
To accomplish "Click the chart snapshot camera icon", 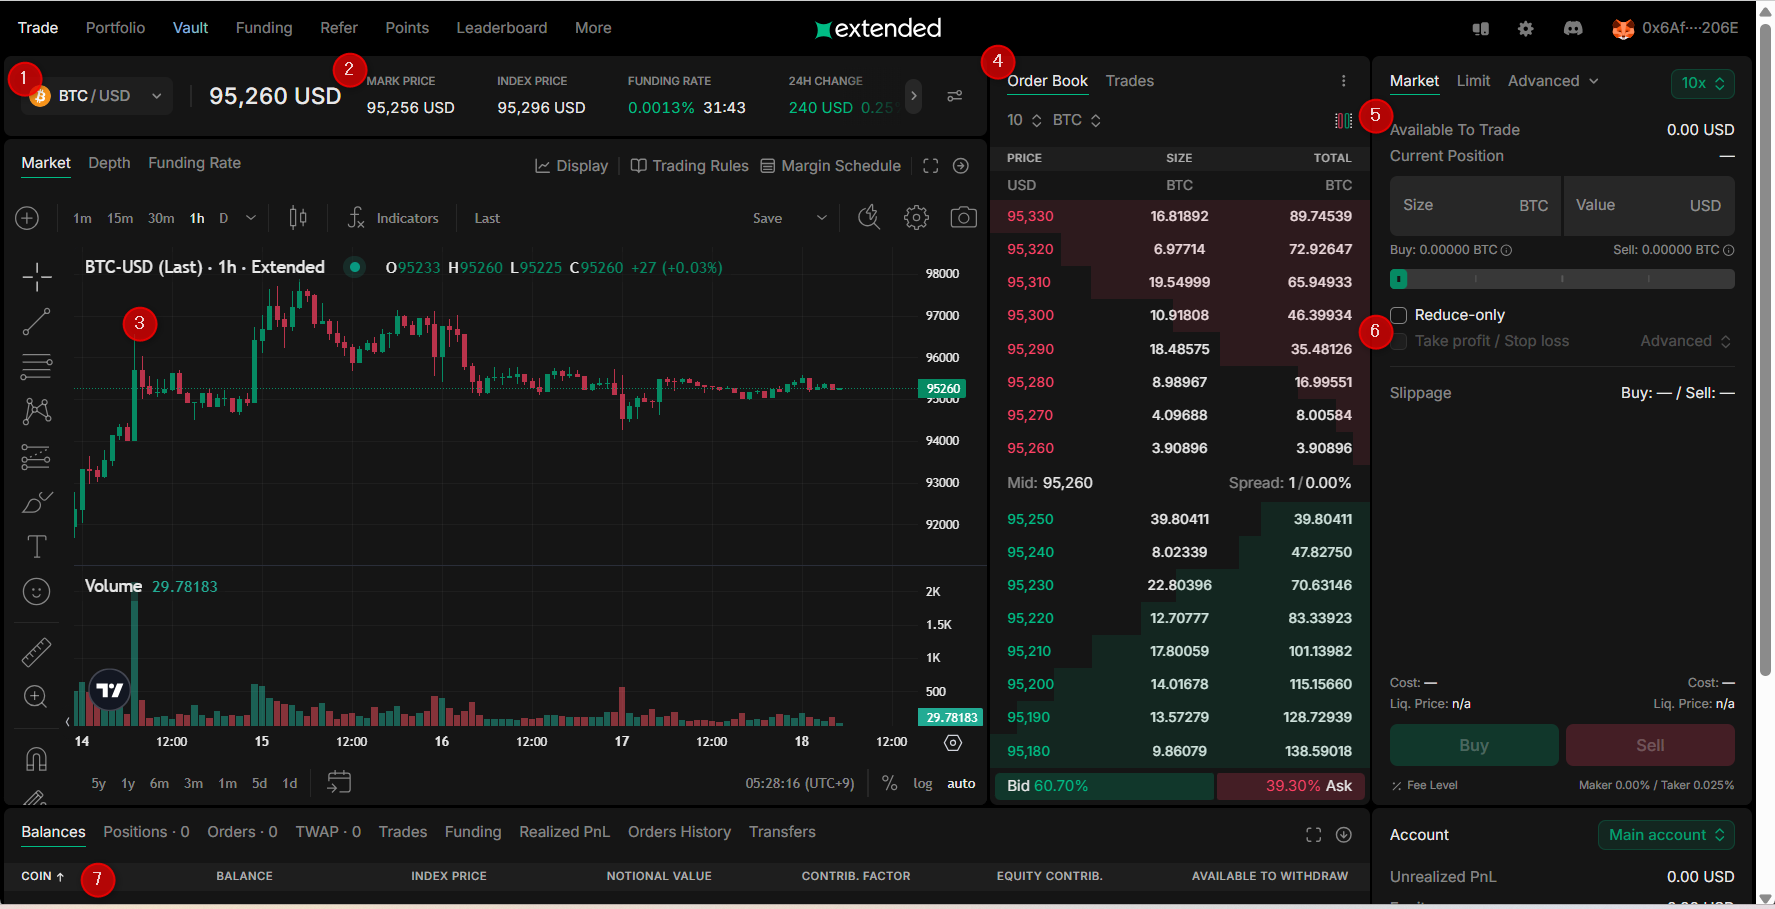I will coord(963,218).
